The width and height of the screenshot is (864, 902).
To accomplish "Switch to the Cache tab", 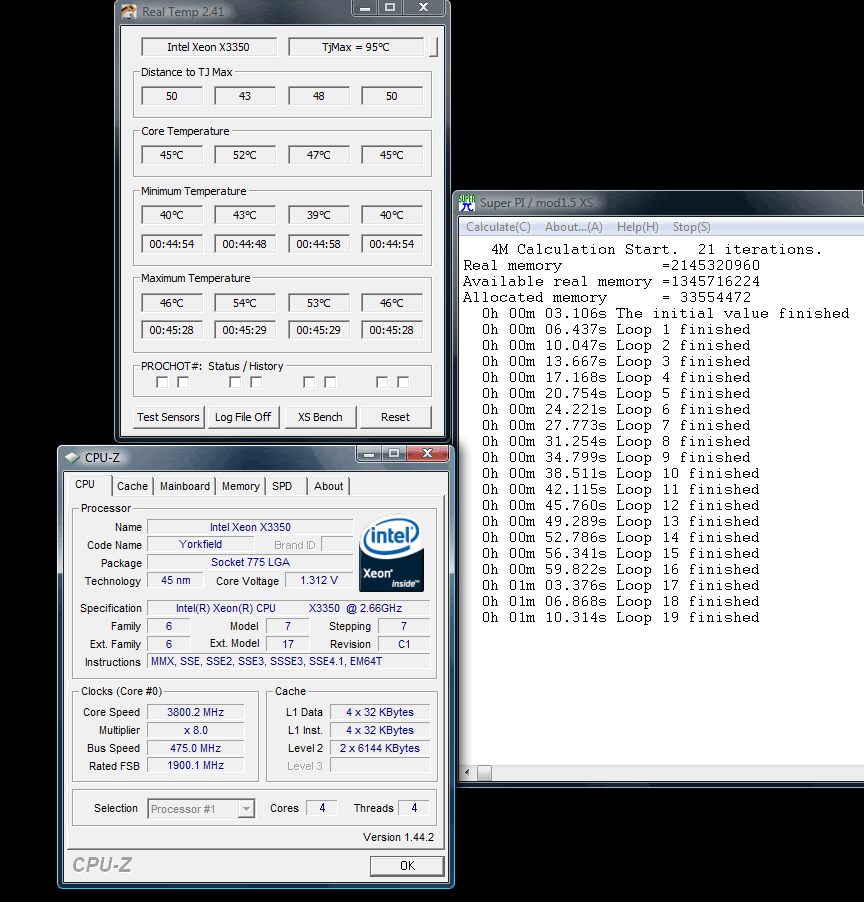I will 132,486.
